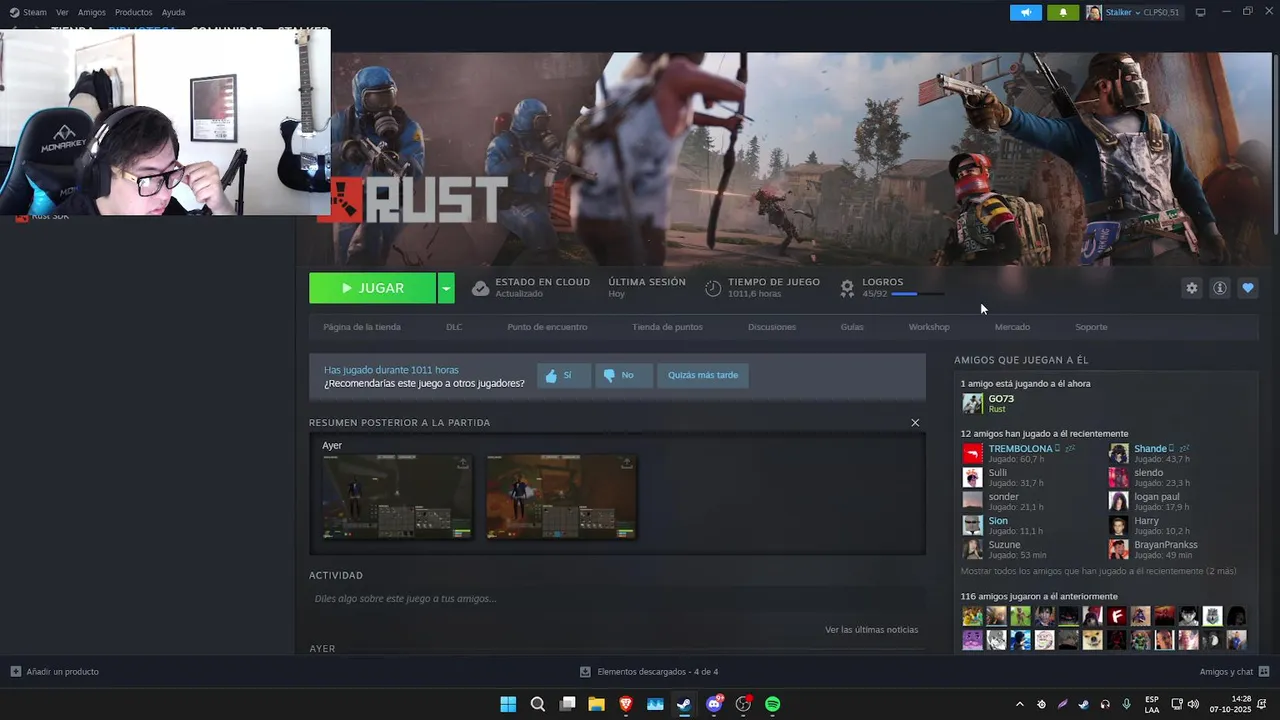Viewport: 1280px width, 720px height.
Task: Click friend name logan paul
Action: coord(1156,497)
